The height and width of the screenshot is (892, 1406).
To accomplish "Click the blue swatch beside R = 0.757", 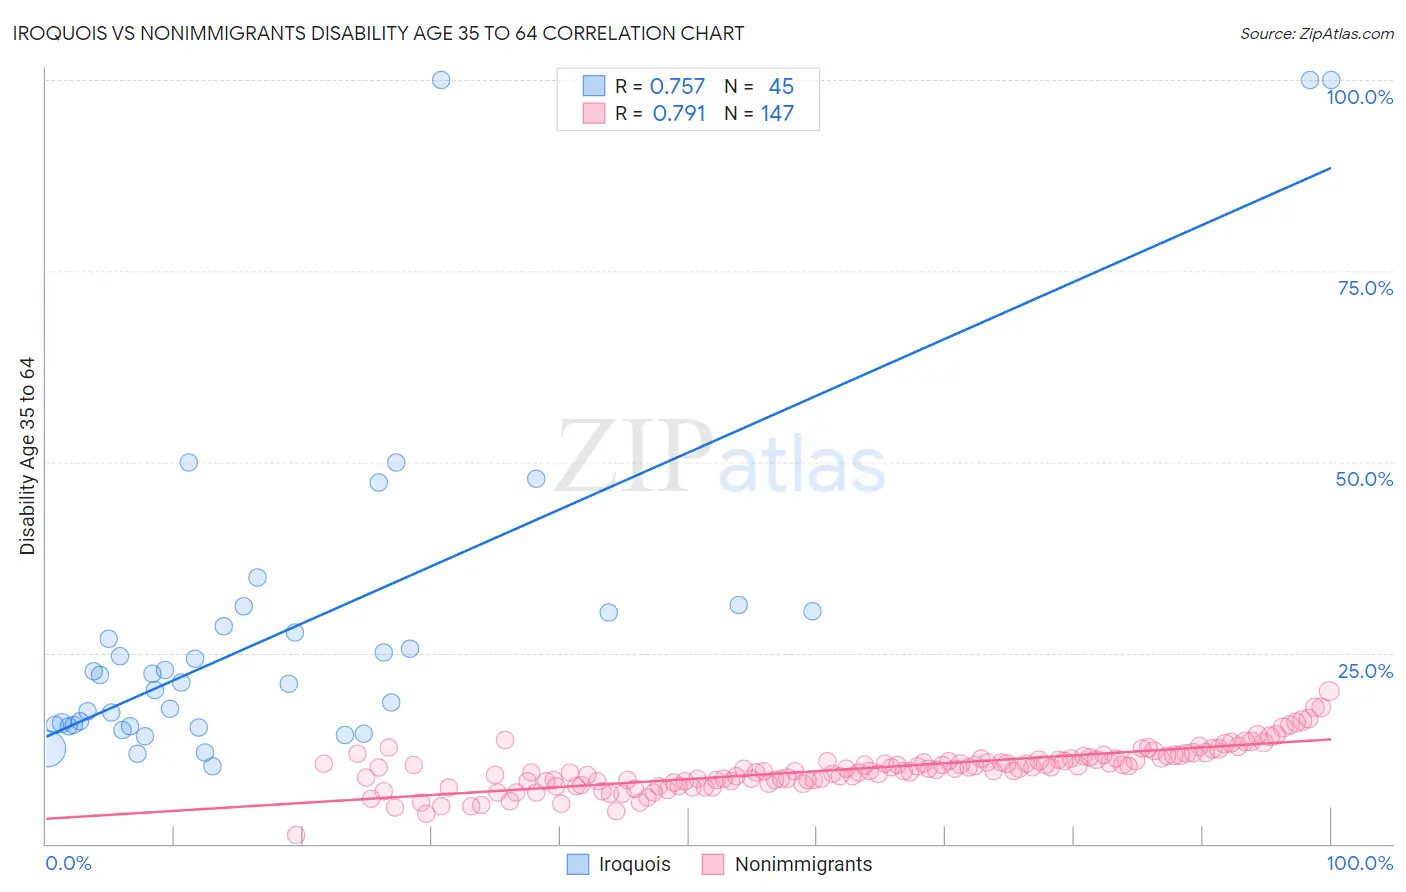I will pos(594,86).
